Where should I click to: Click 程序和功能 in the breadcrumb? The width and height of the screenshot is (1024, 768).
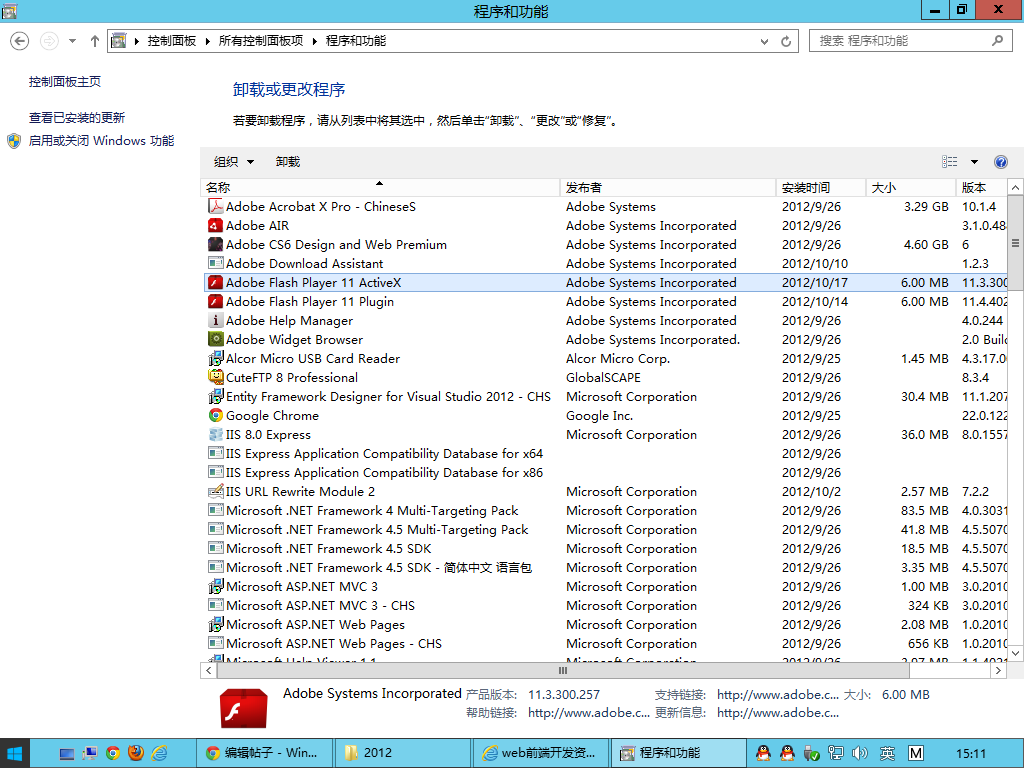[356, 41]
